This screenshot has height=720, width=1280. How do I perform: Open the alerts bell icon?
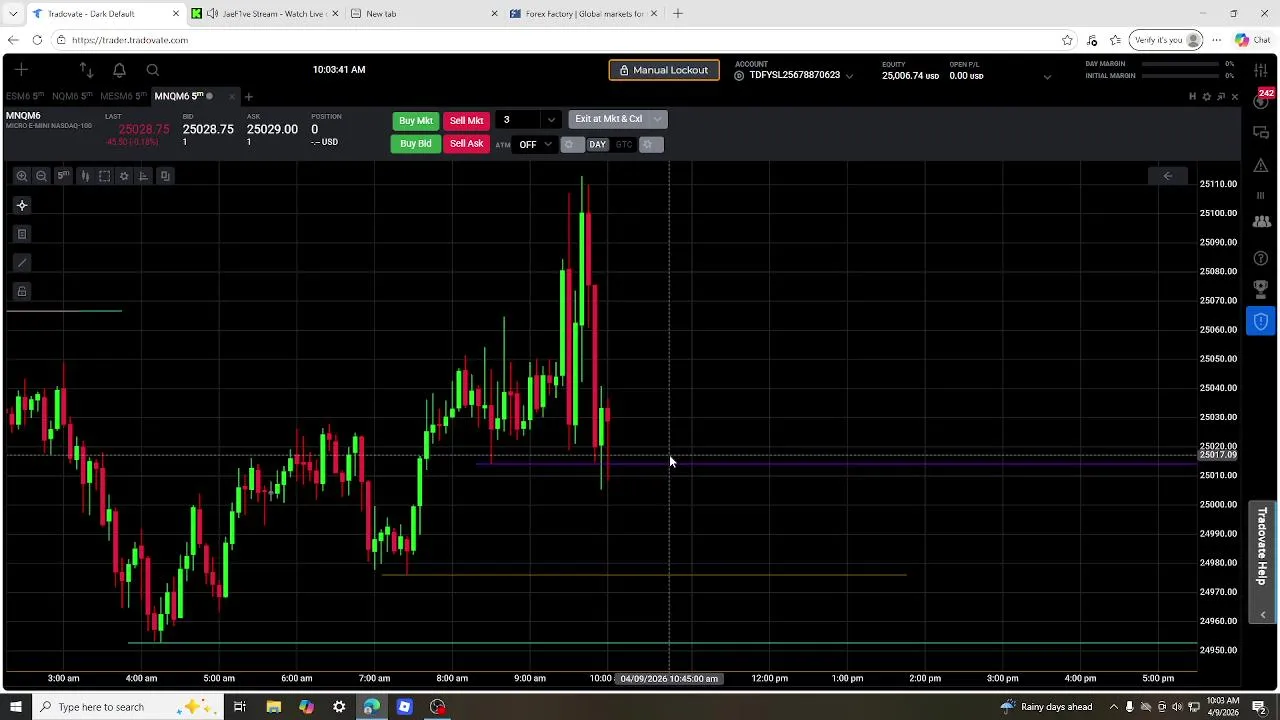click(x=119, y=70)
